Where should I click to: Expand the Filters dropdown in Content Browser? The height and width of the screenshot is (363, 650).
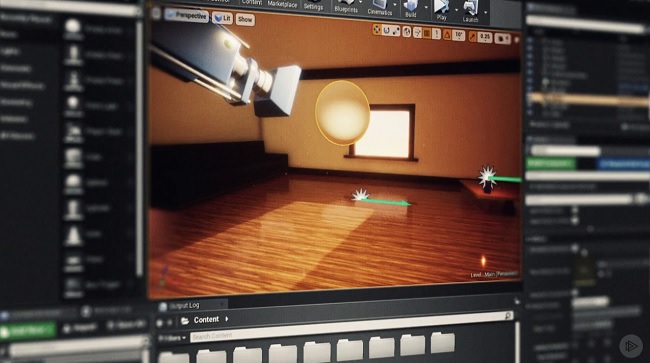click(x=172, y=338)
